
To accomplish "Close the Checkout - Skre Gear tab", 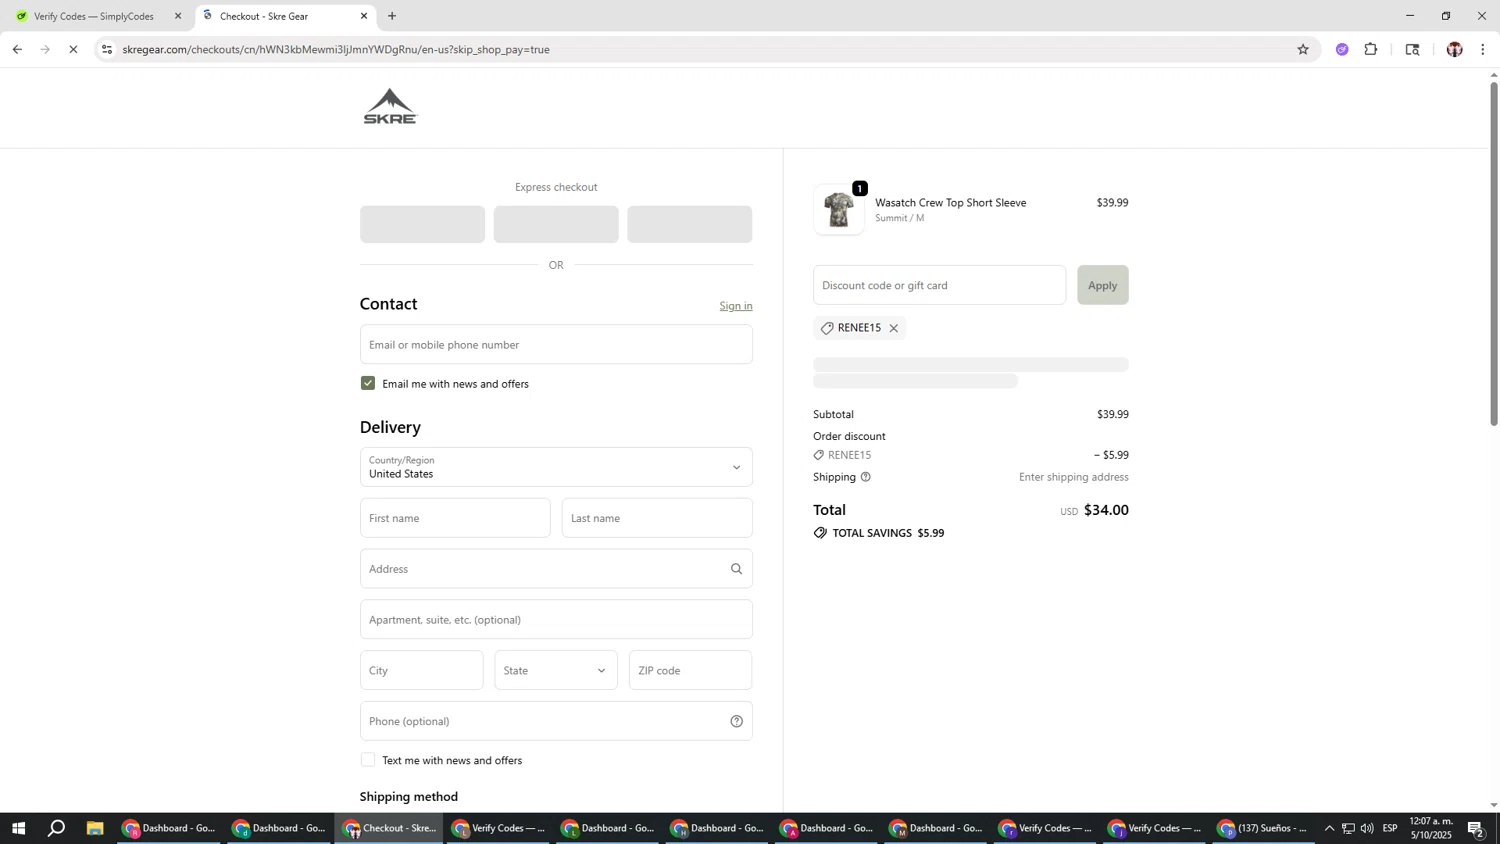I will coord(364,16).
